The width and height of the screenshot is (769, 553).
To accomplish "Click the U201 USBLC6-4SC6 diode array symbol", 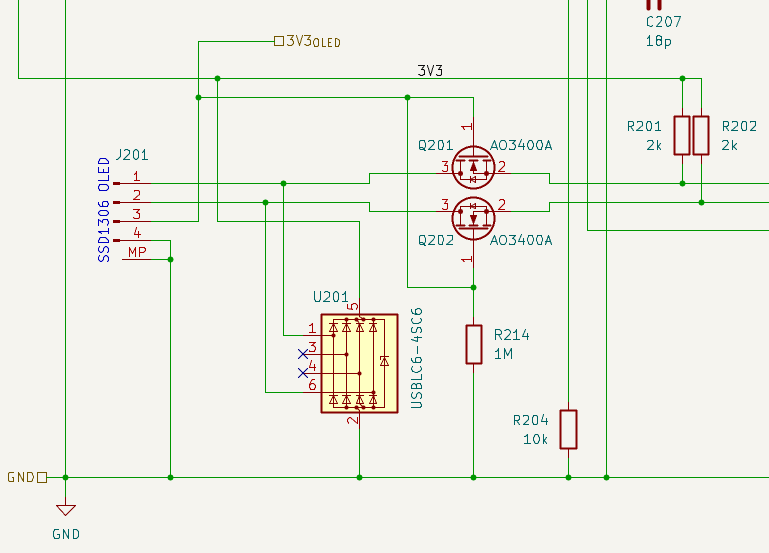I will (359, 362).
